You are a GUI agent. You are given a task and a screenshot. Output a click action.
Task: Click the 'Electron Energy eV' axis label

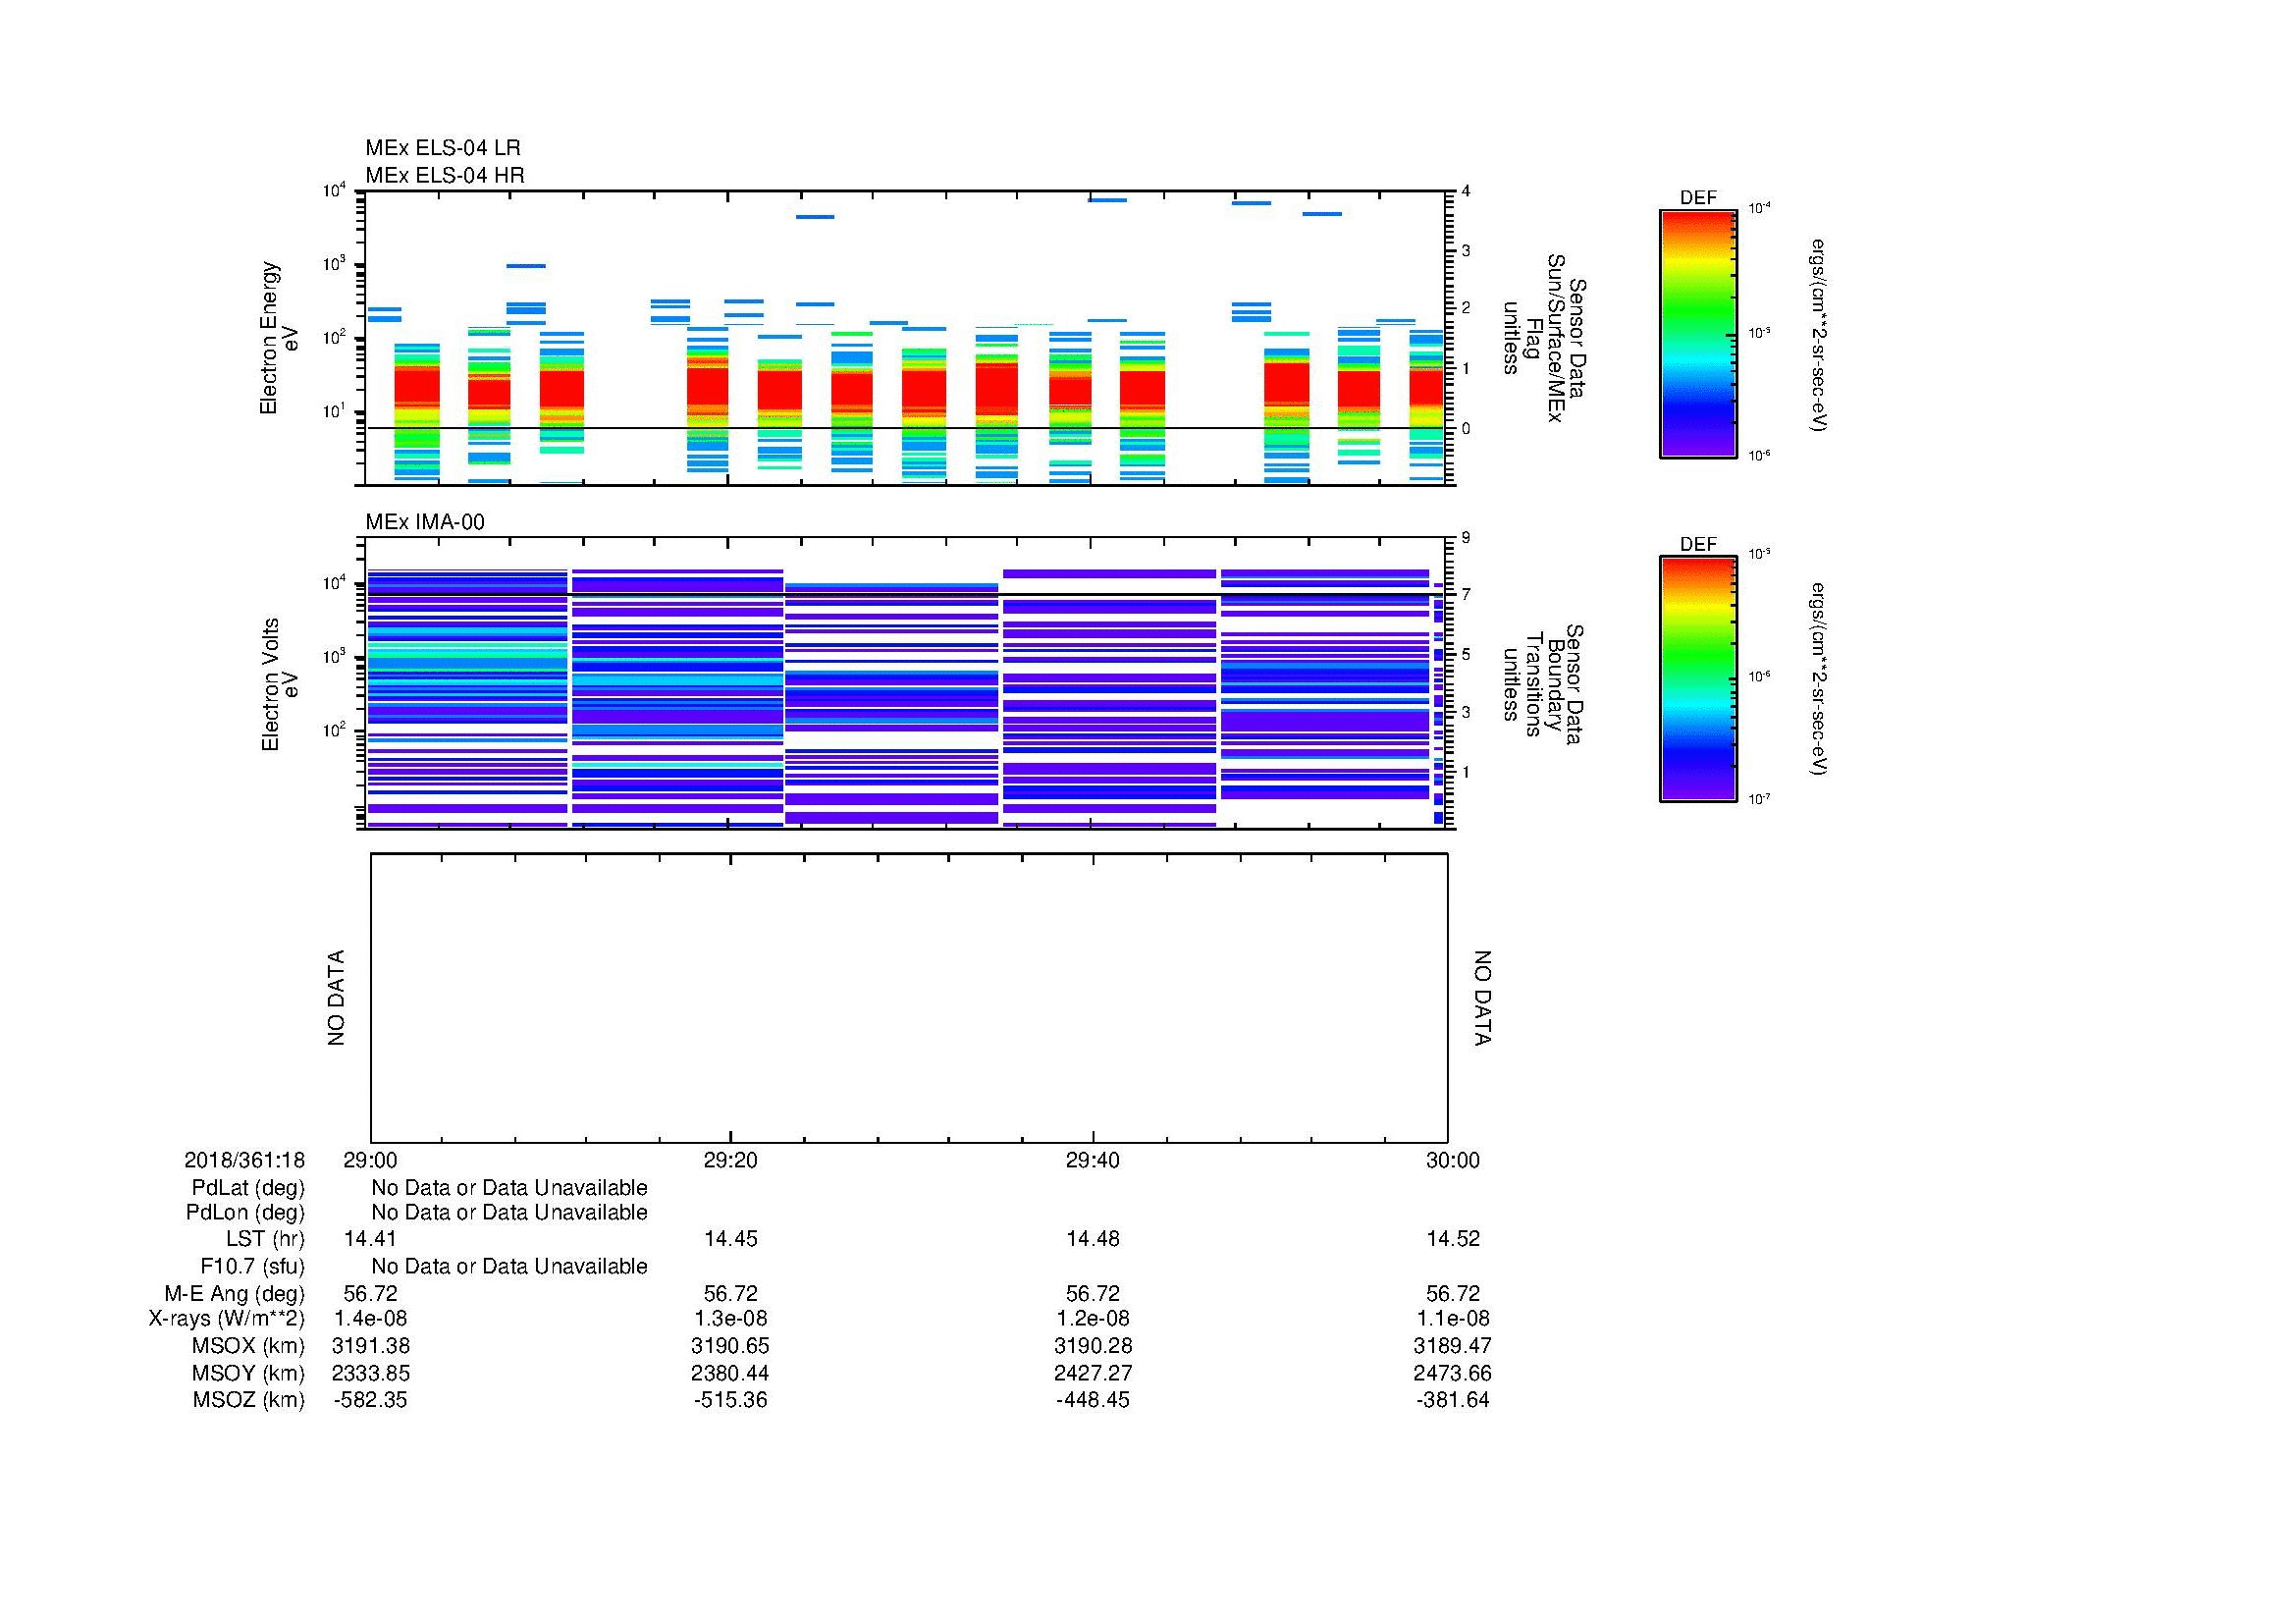click(x=279, y=338)
